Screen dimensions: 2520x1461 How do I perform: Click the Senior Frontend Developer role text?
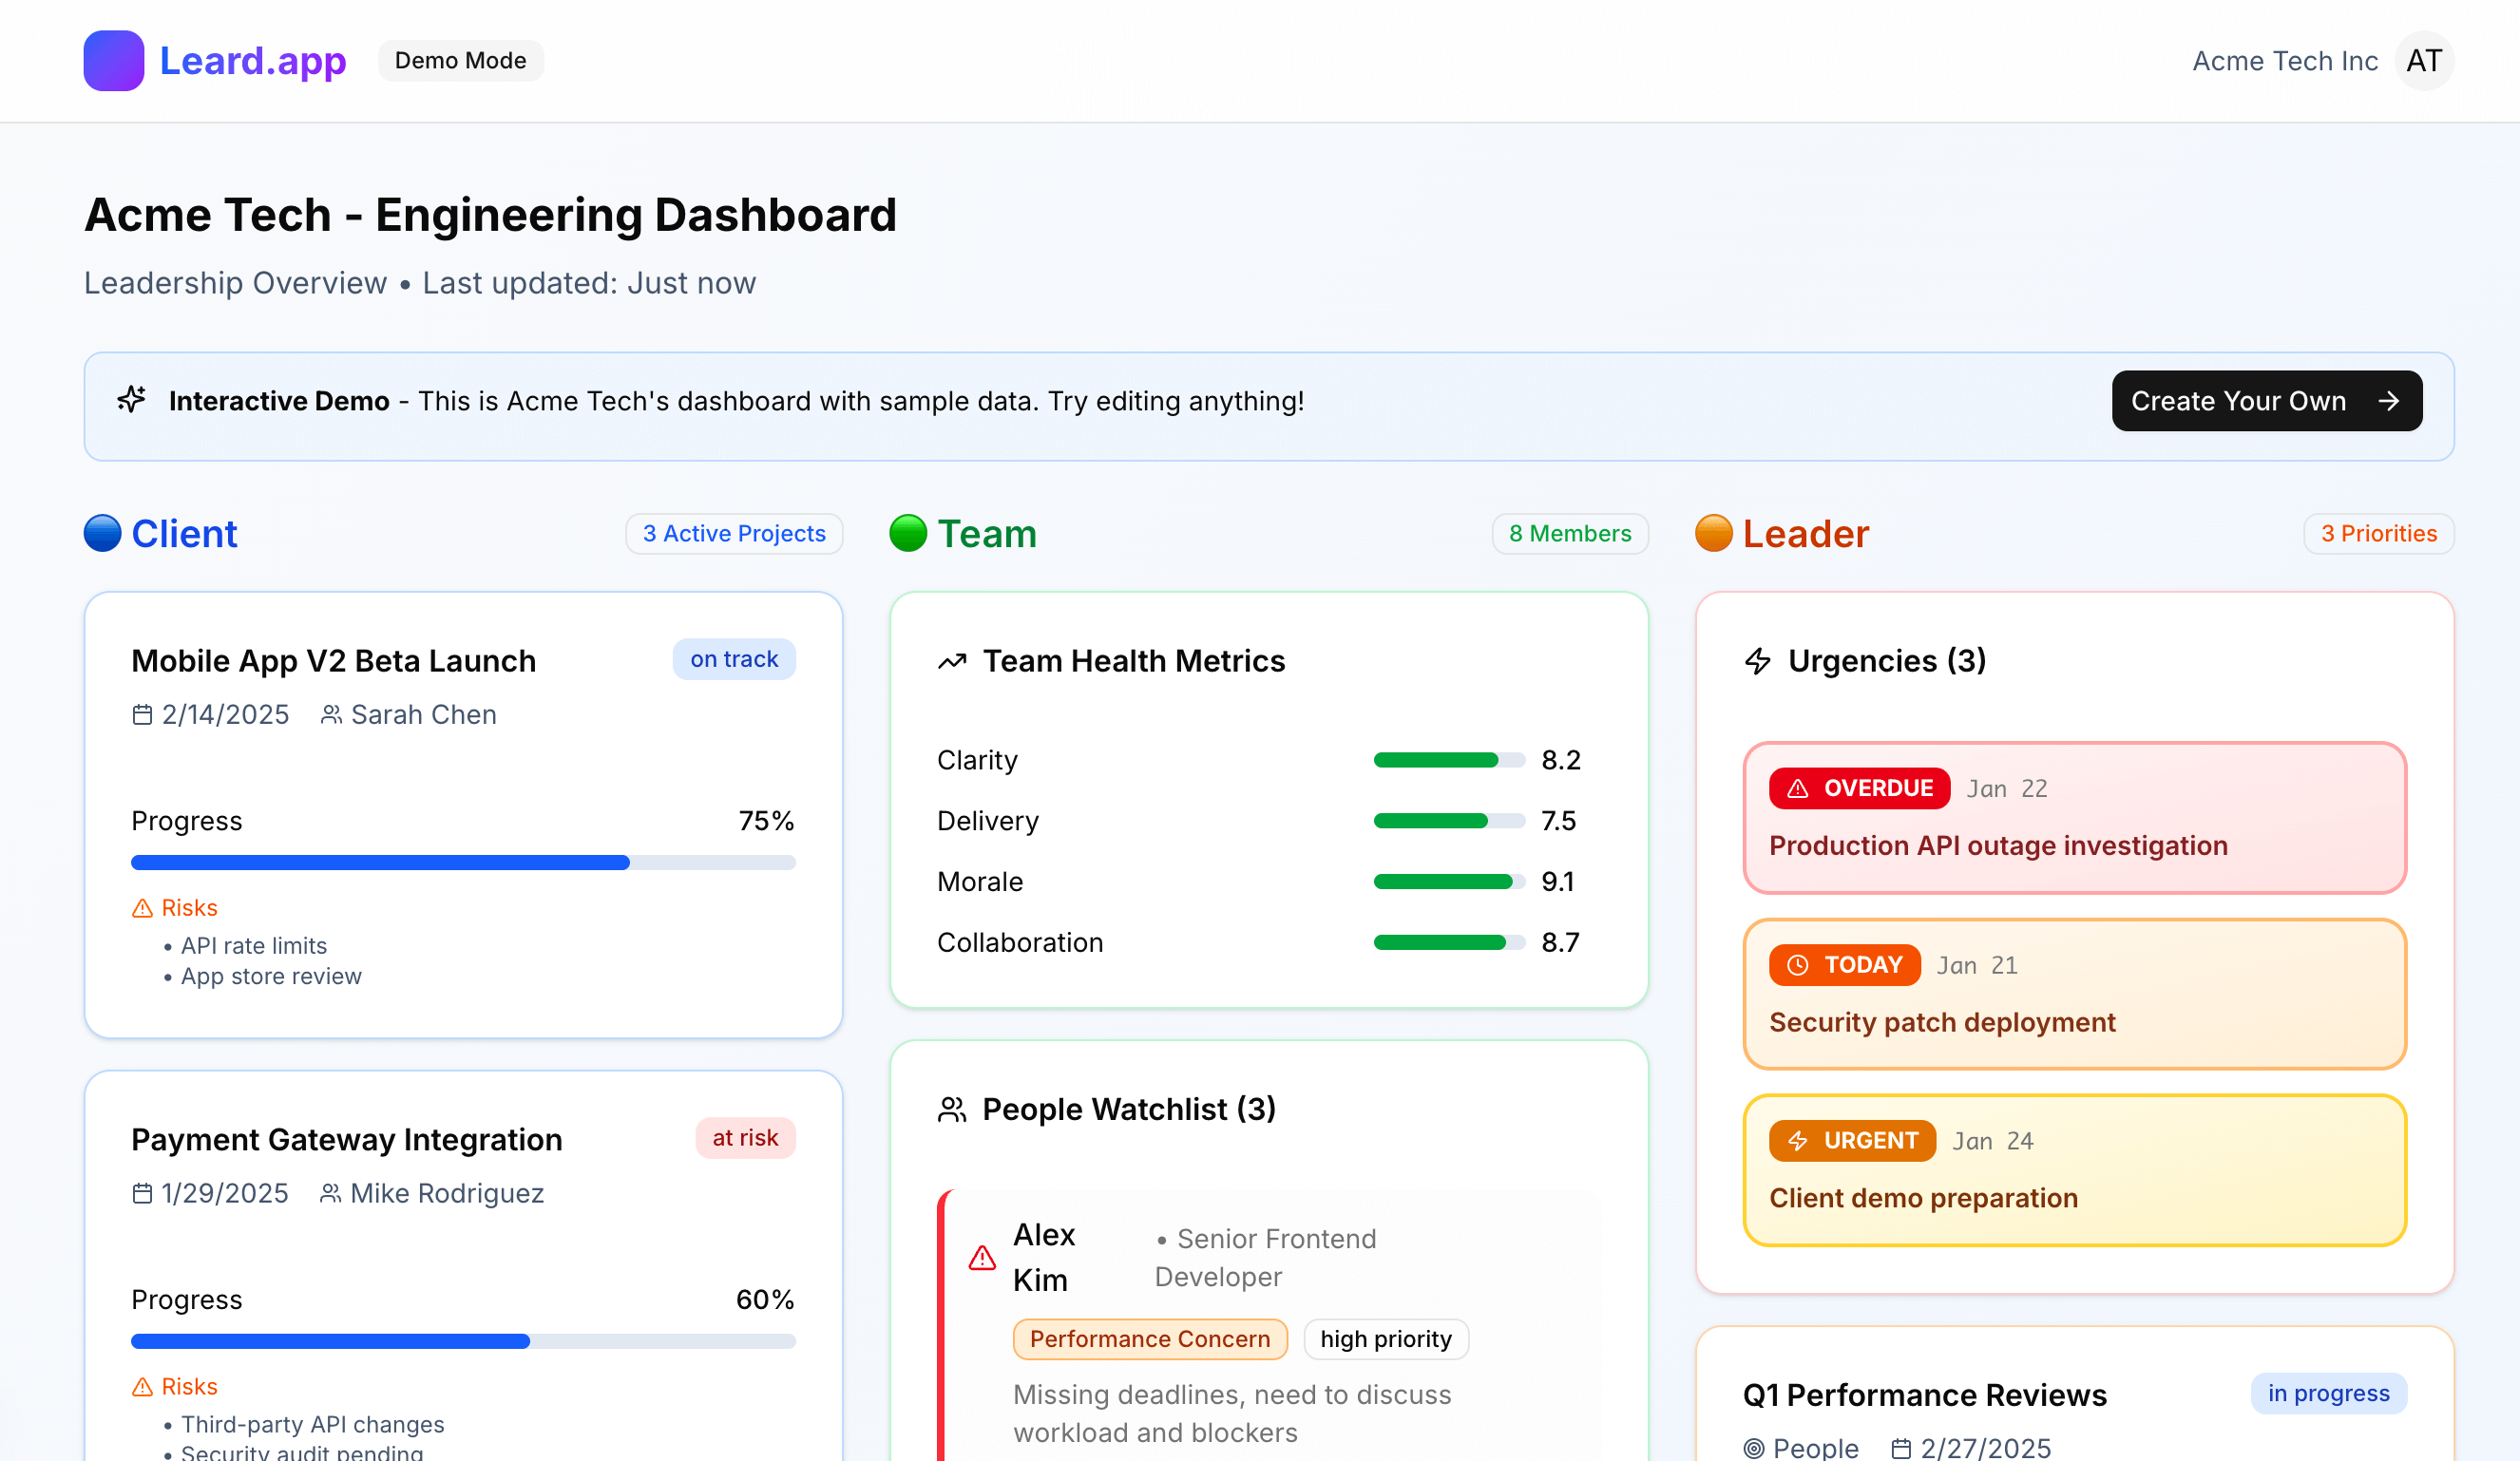pos(1266,1258)
